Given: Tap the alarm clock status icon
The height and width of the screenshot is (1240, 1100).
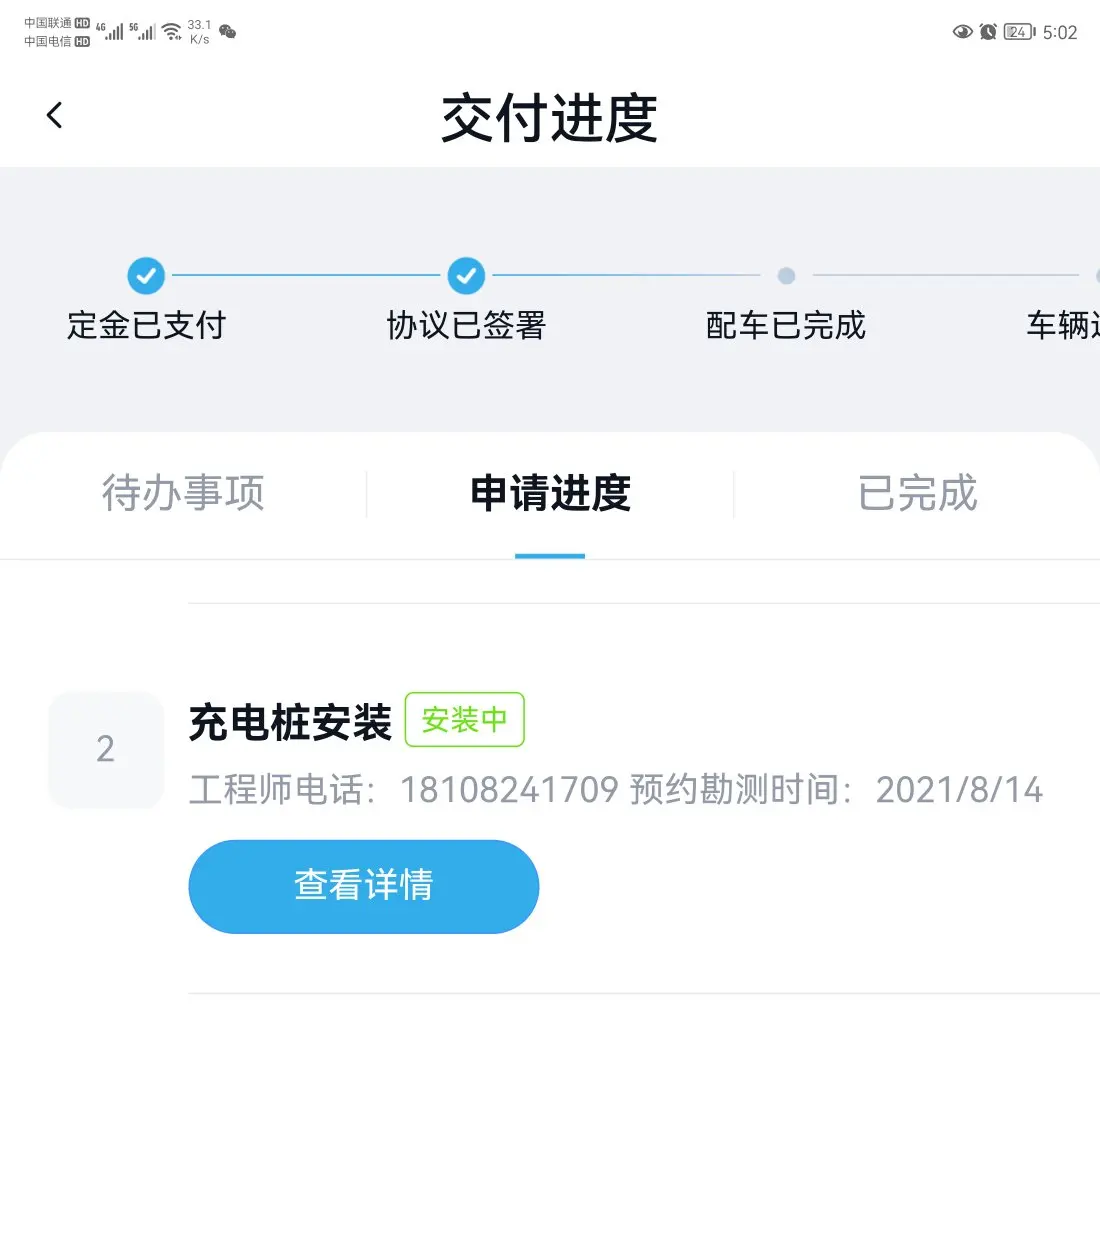Looking at the screenshot, I should click(x=988, y=32).
